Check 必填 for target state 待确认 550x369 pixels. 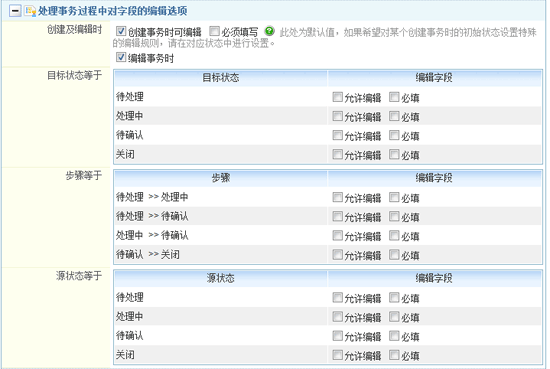click(x=394, y=135)
